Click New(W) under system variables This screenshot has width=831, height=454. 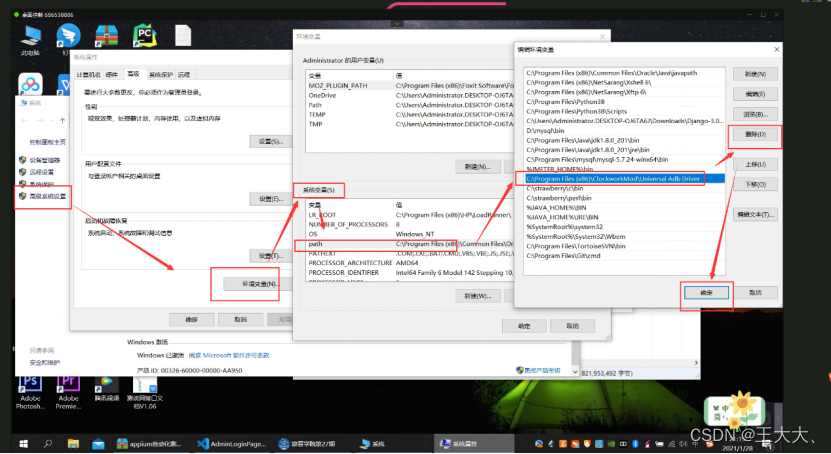tap(478, 296)
